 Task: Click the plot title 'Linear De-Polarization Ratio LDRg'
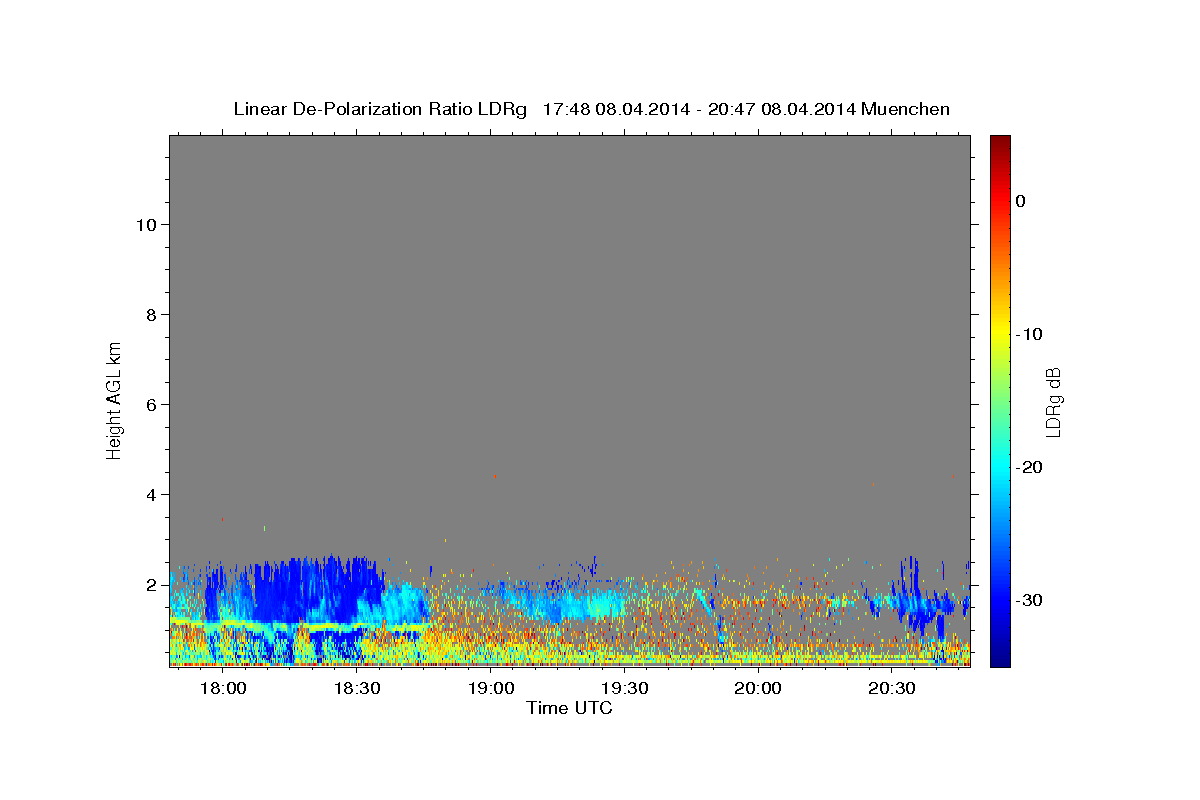point(380,109)
